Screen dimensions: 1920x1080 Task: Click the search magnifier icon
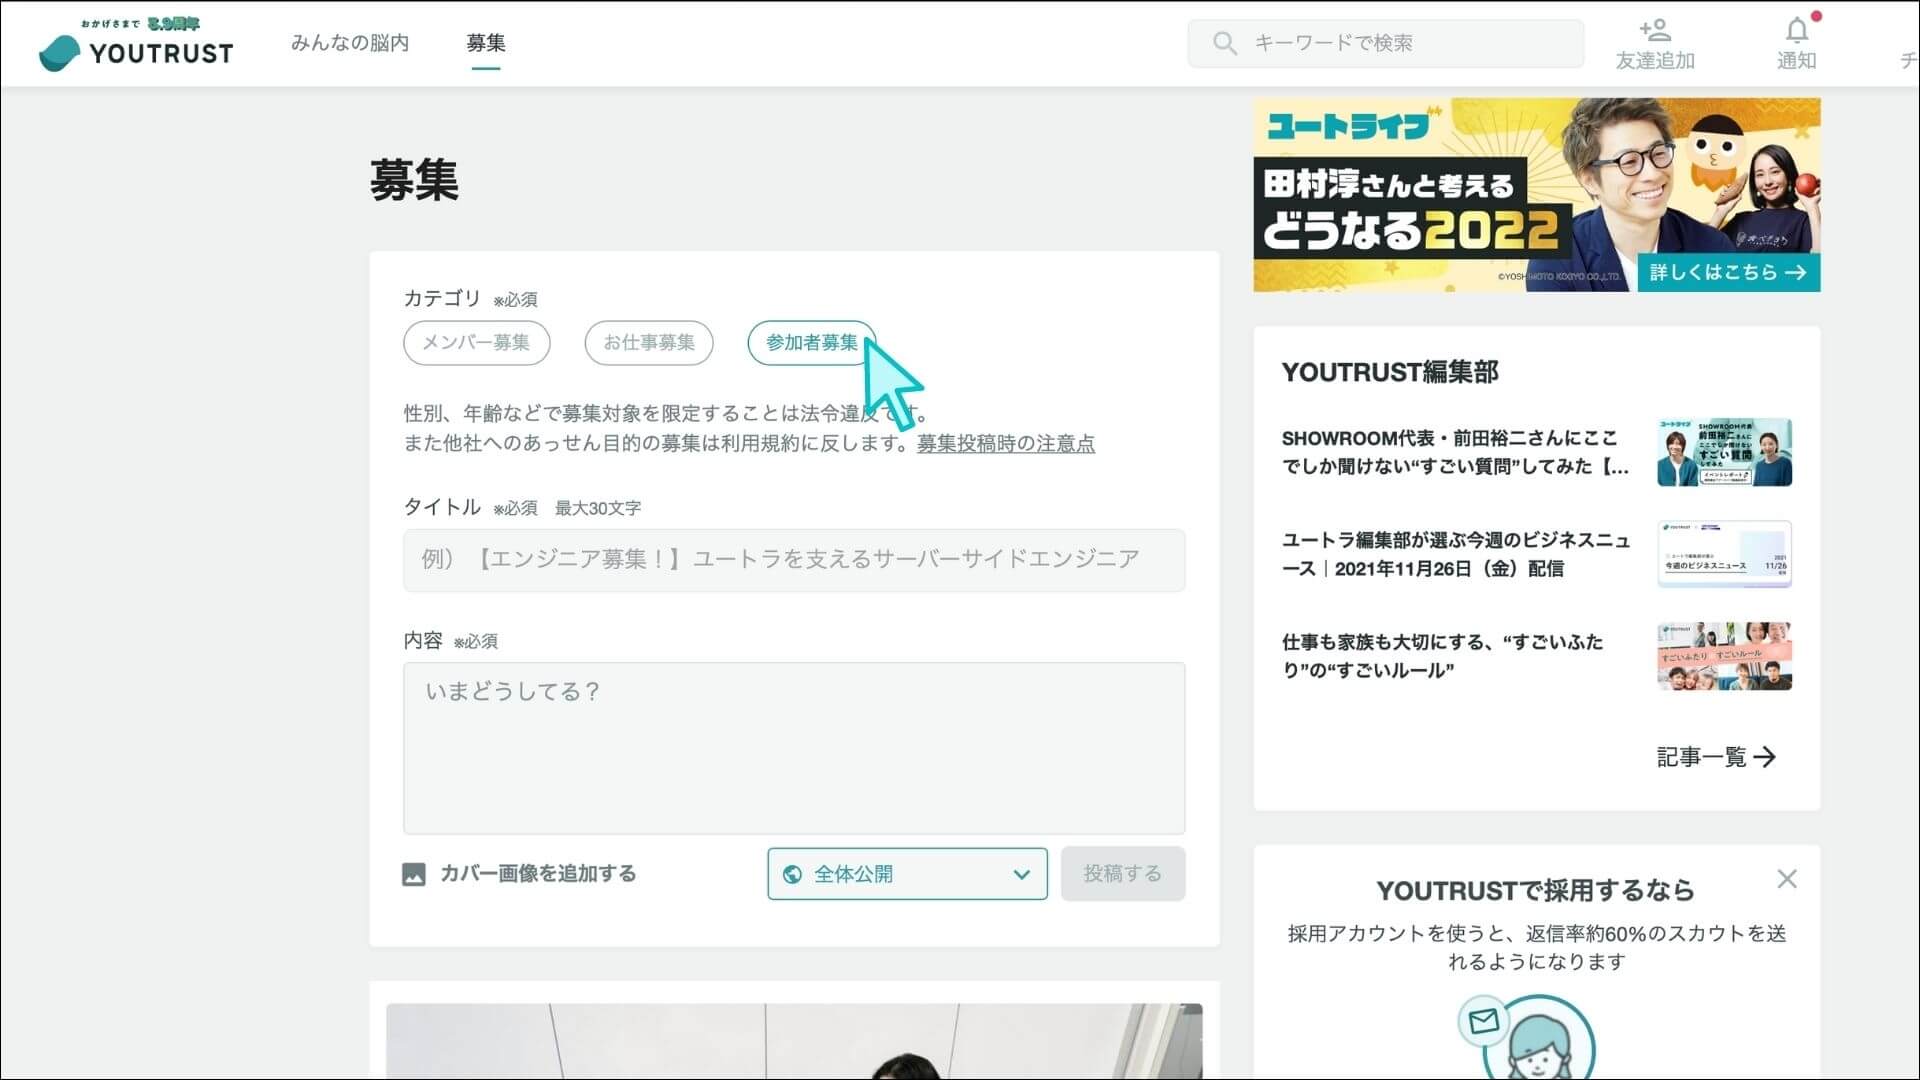(1225, 43)
